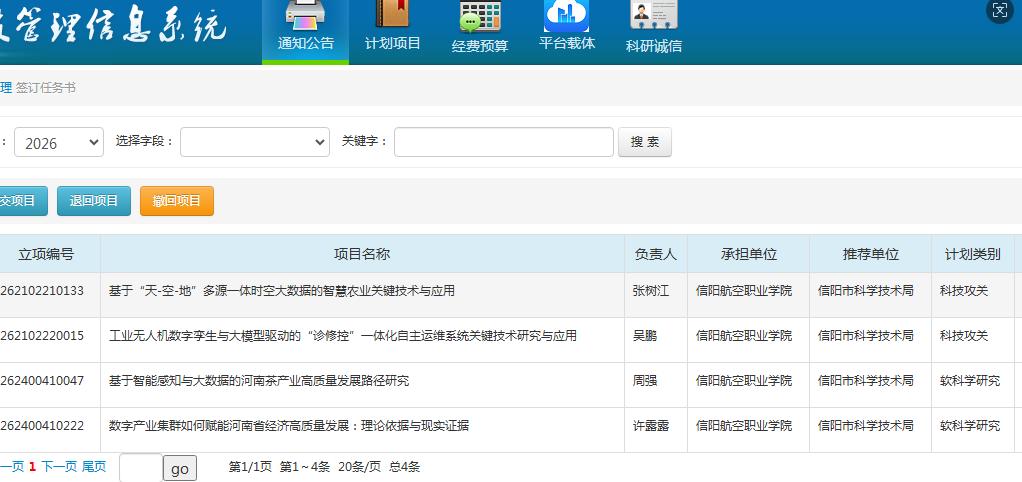Select project number 262400410222
This screenshot has width=1022, height=482.
click(42, 426)
